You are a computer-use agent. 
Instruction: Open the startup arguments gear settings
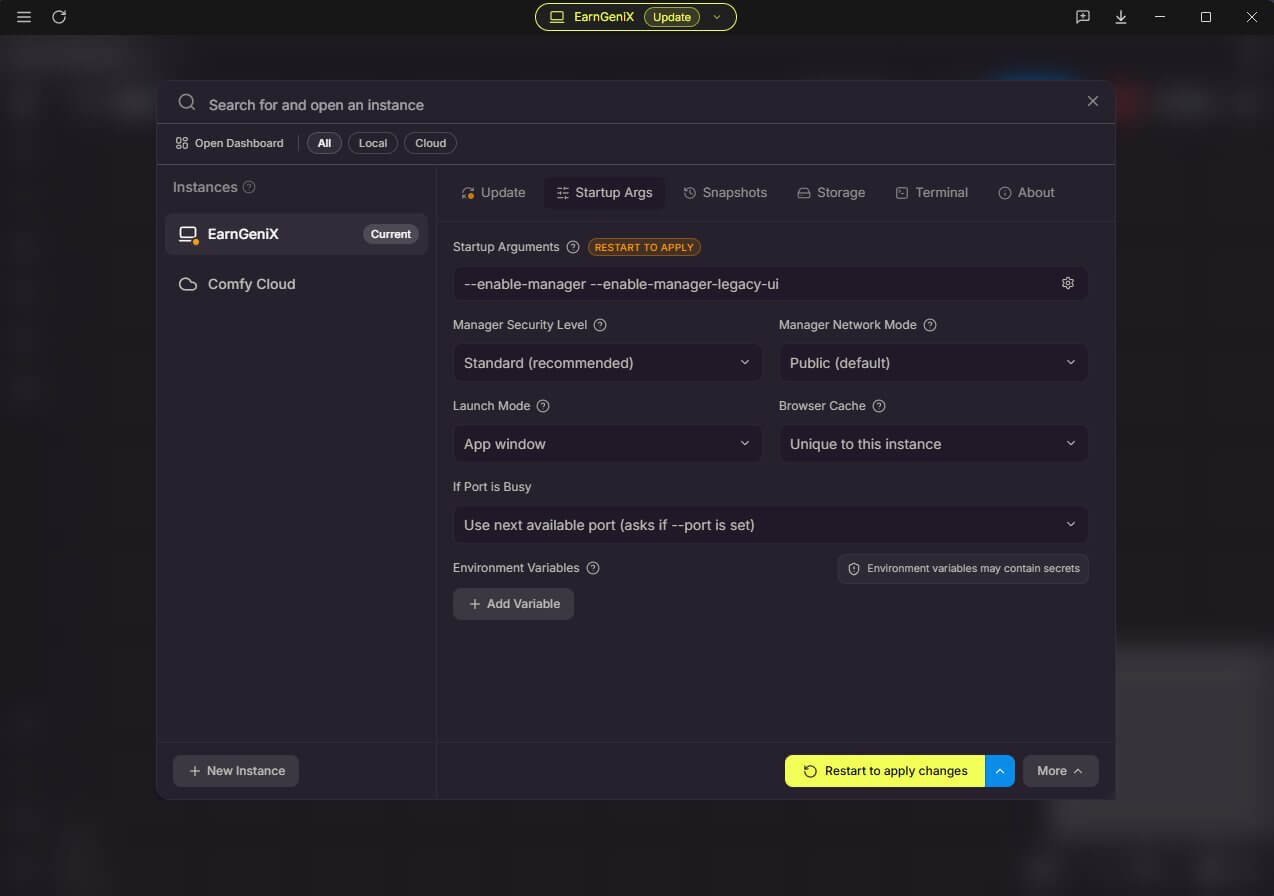click(x=1068, y=284)
